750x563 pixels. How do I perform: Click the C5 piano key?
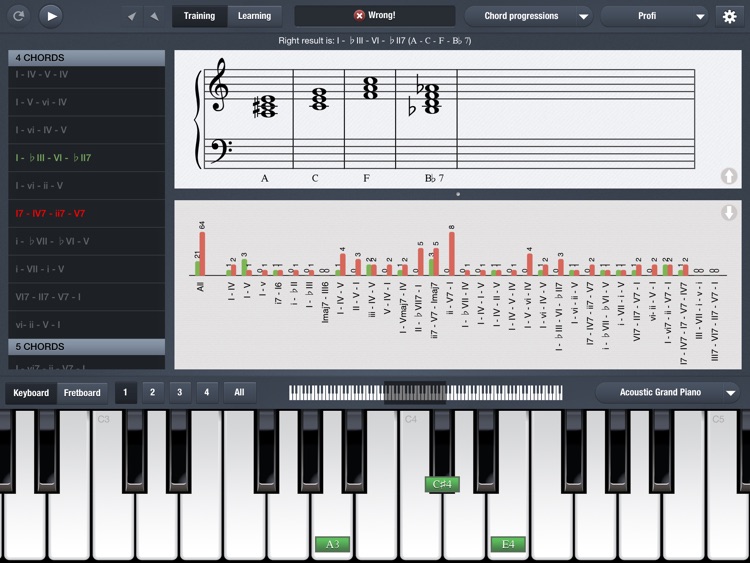728,526
